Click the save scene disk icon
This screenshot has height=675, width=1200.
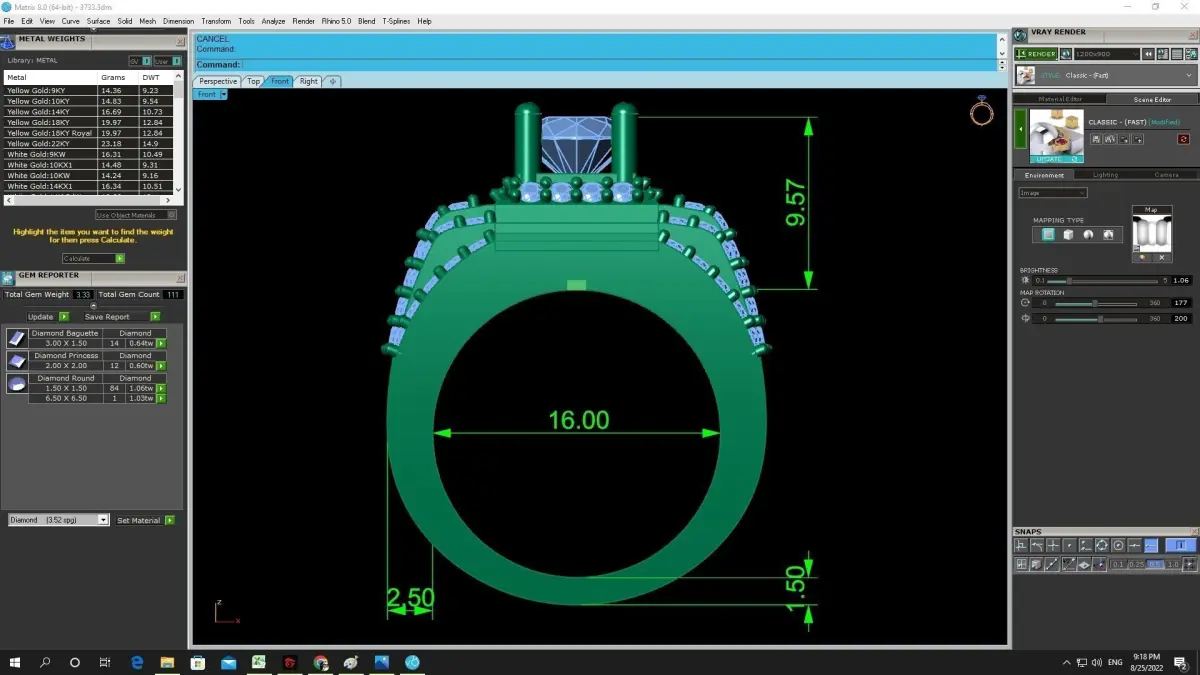tap(1096, 139)
